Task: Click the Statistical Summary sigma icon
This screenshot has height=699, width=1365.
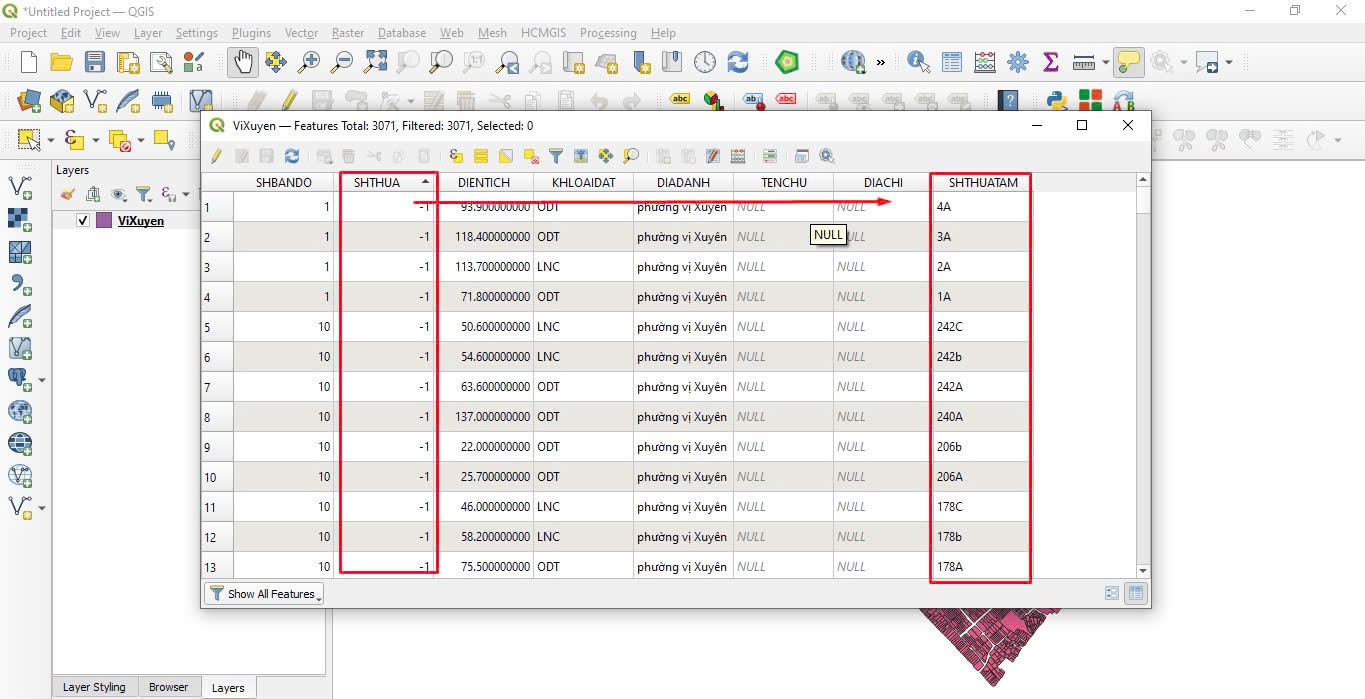Action: pos(1050,62)
